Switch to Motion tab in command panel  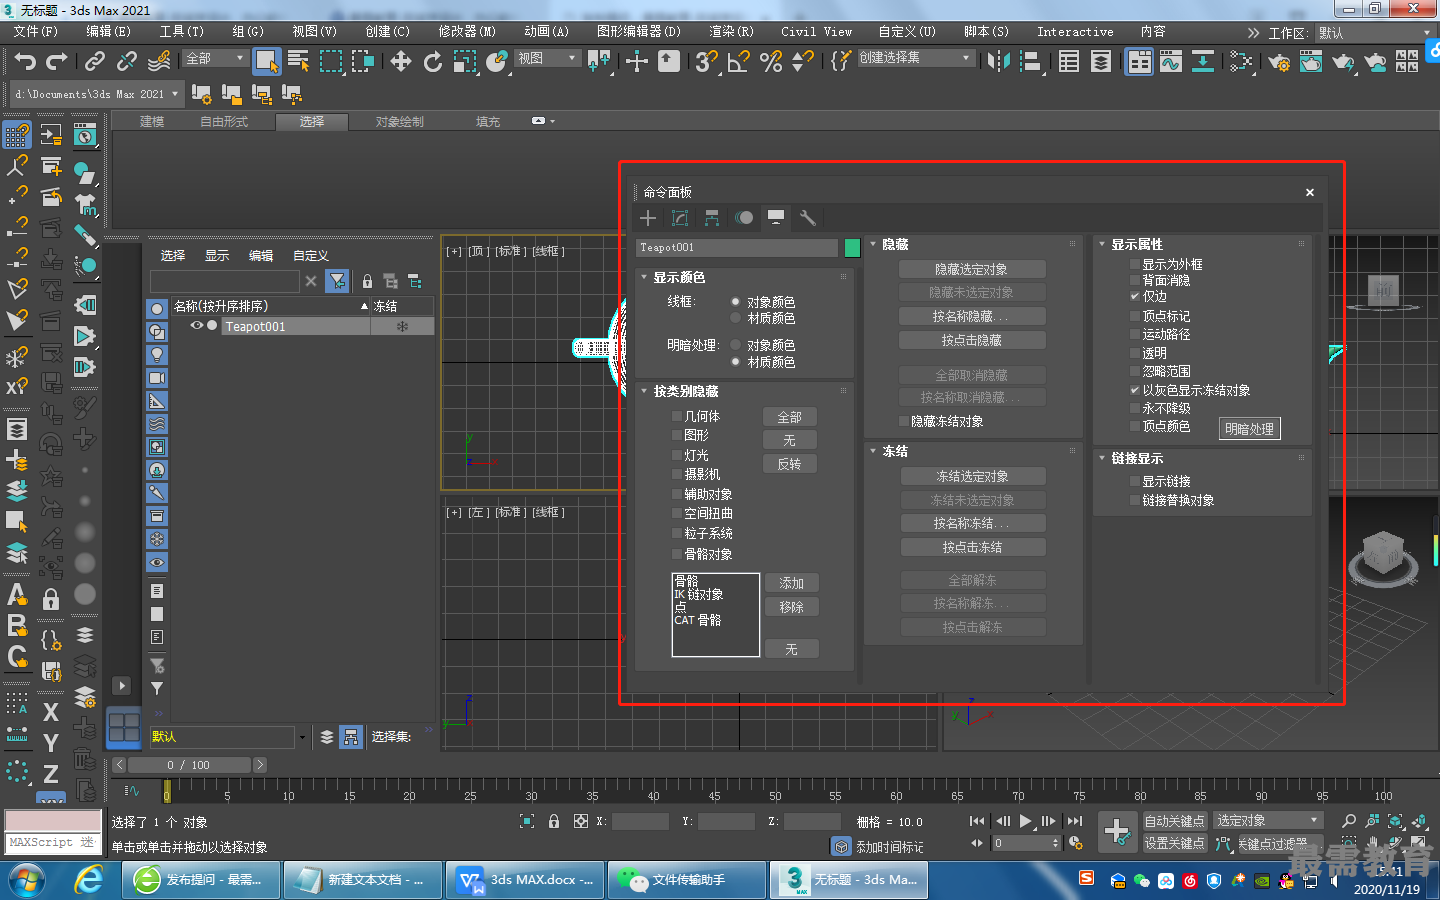coord(744,218)
